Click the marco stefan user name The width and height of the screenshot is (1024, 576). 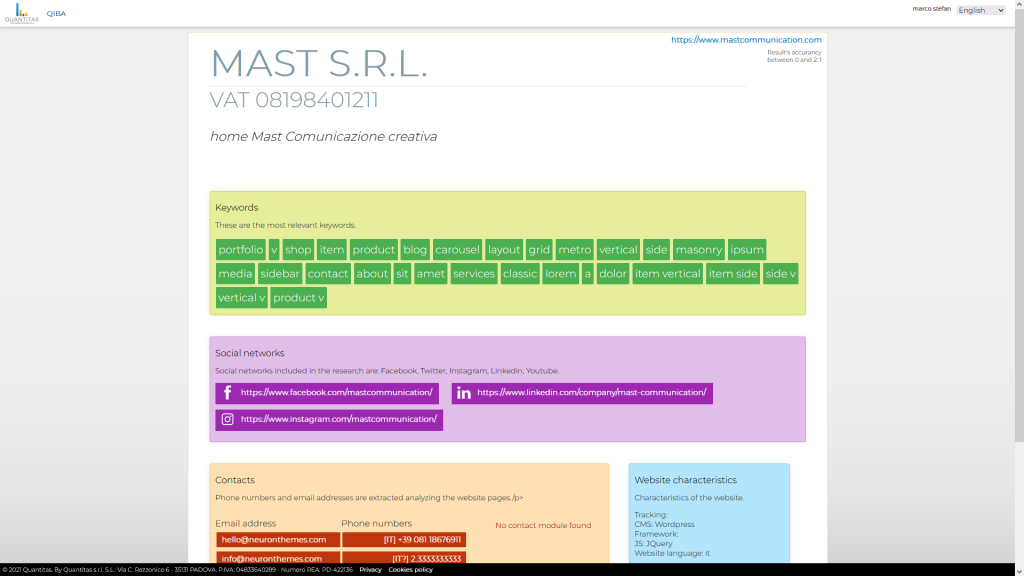click(931, 8)
